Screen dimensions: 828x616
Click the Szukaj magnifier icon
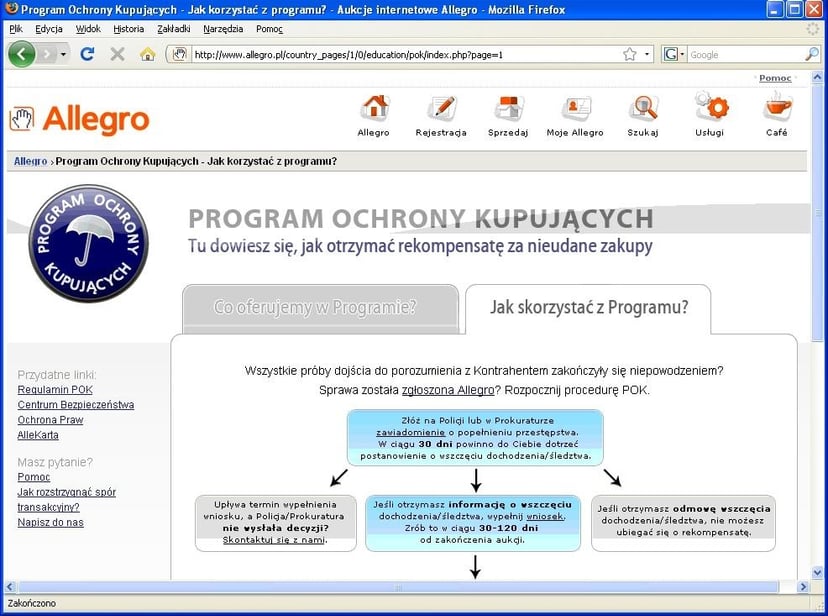[x=643, y=108]
